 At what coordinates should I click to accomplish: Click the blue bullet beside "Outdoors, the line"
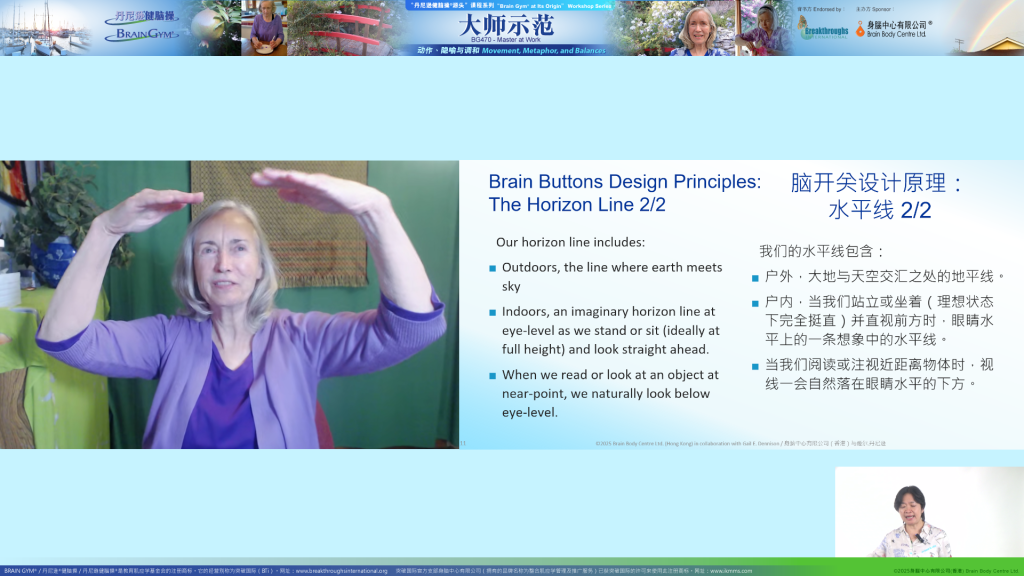coord(492,269)
